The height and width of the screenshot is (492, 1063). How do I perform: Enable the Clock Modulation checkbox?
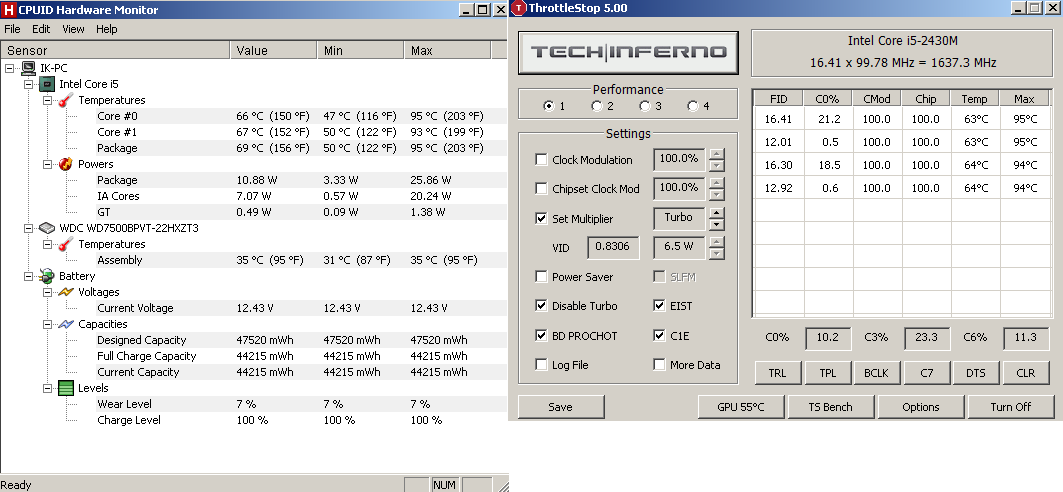click(541, 160)
